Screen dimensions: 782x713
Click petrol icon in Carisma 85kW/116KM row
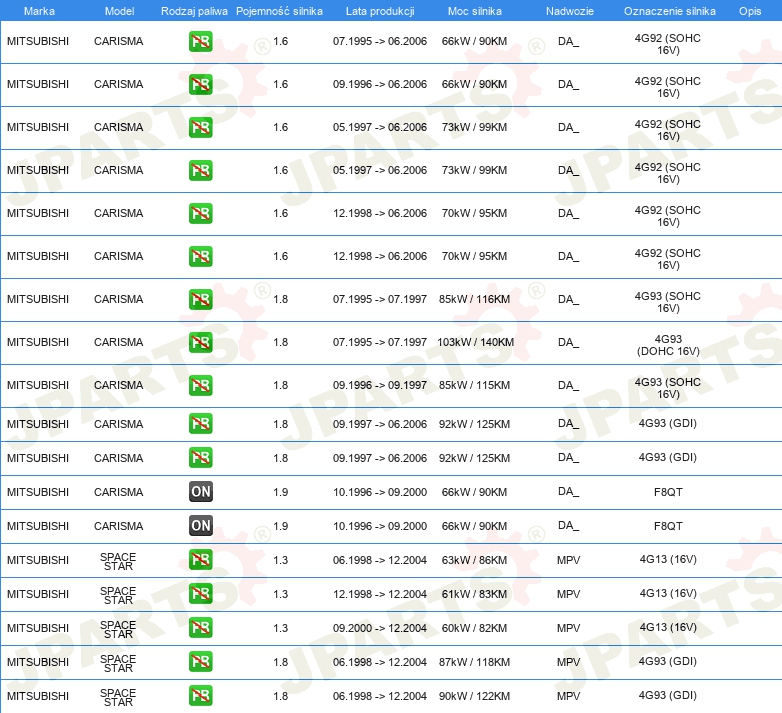tap(200, 299)
